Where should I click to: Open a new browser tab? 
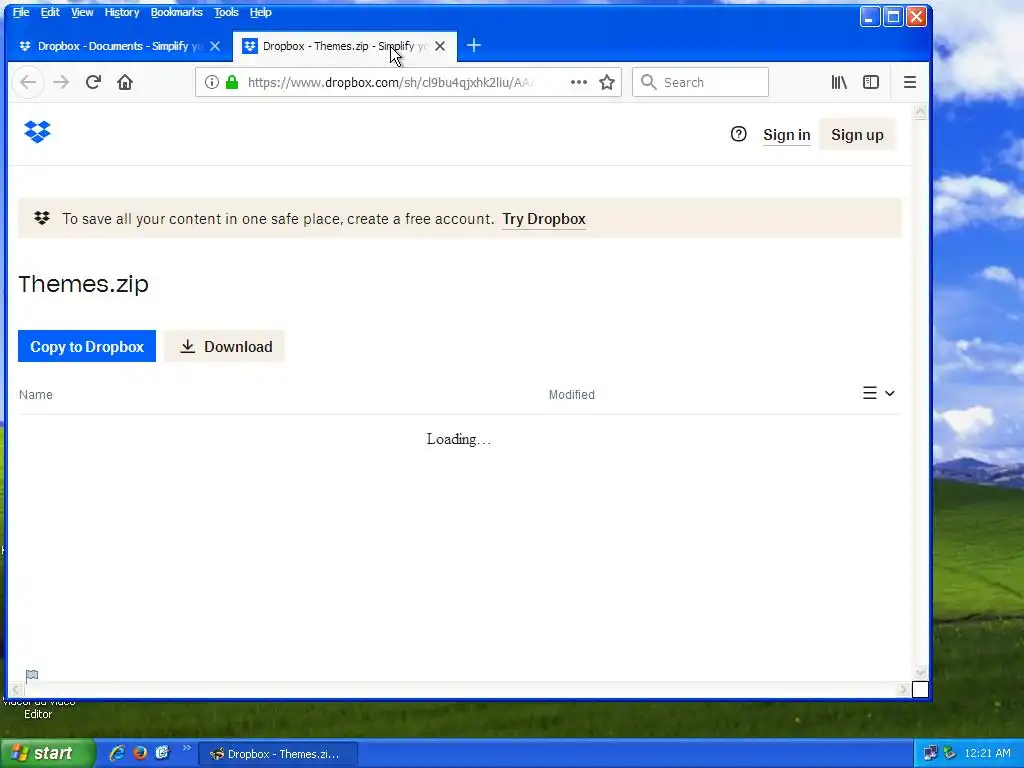coord(474,45)
